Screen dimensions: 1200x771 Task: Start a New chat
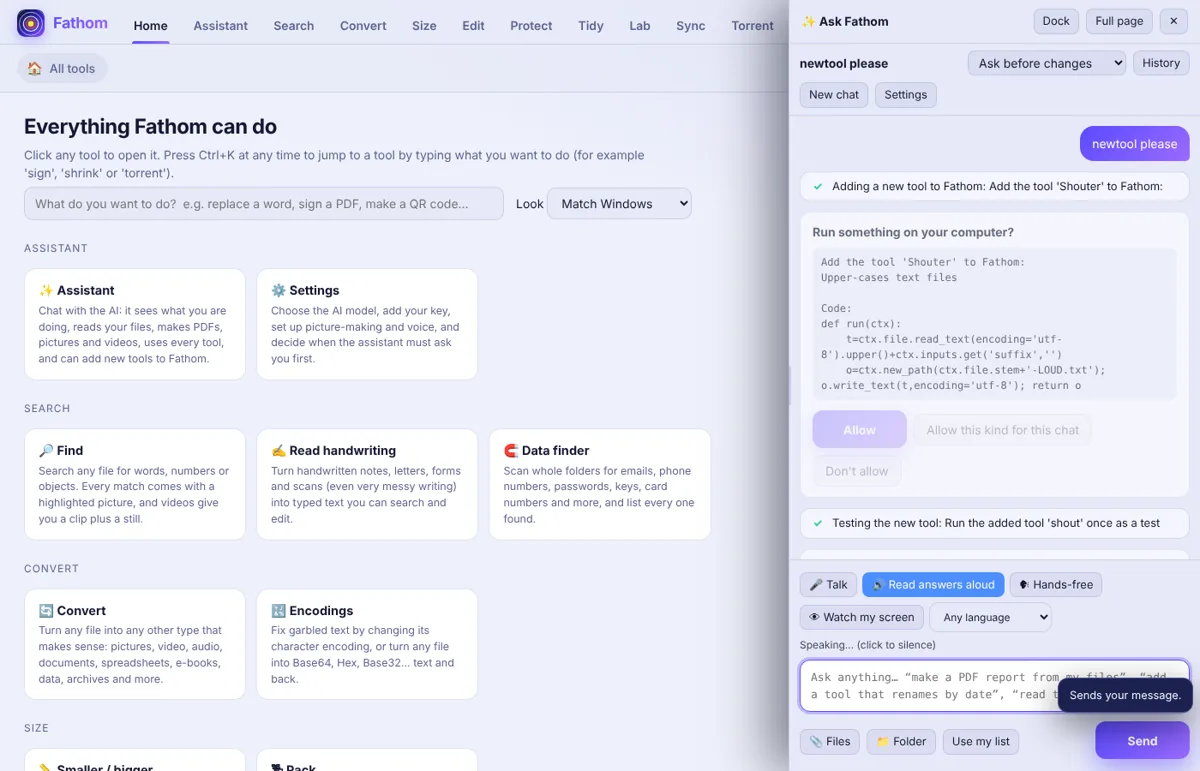(x=834, y=95)
